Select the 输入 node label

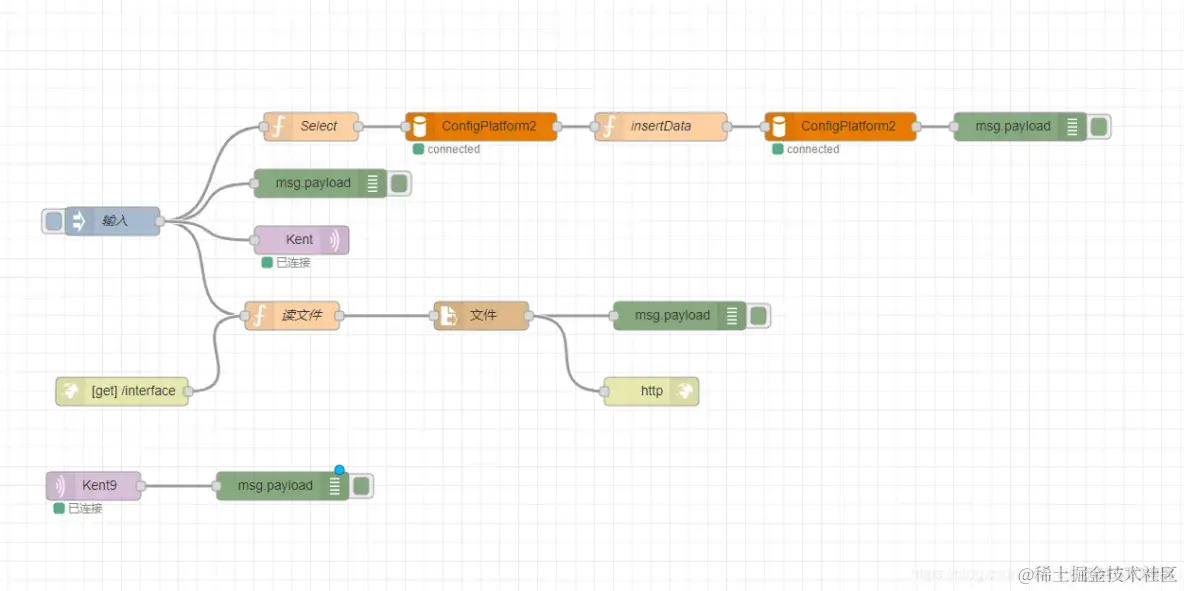click(116, 221)
